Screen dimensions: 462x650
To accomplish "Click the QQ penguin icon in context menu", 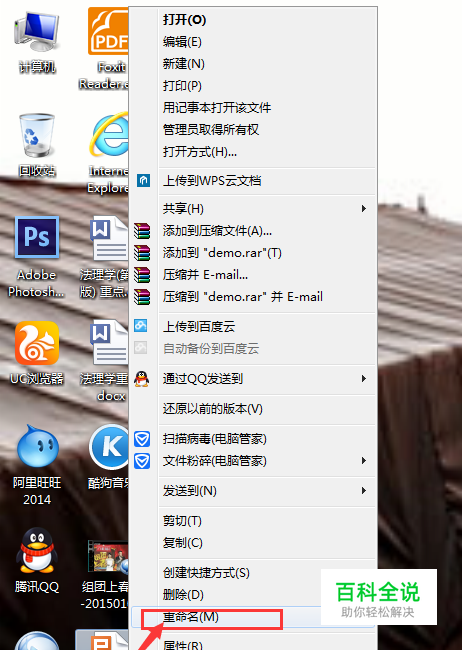I will (x=141, y=378).
